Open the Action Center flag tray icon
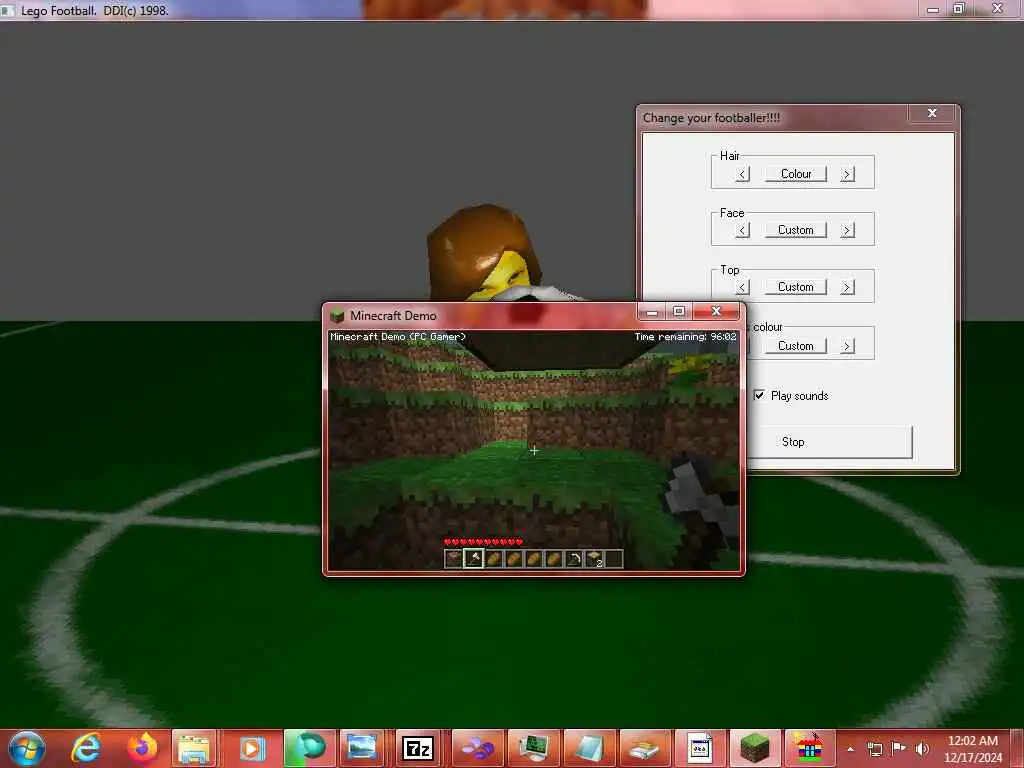The height and width of the screenshot is (768, 1024). point(899,748)
